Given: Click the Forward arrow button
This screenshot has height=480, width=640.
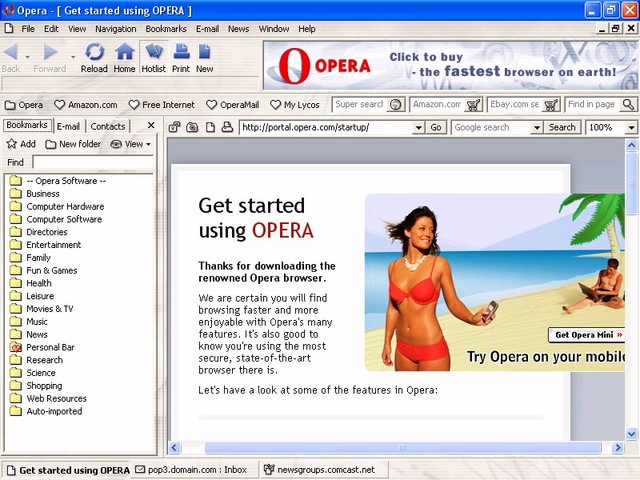Looking at the screenshot, I should pos(50,57).
